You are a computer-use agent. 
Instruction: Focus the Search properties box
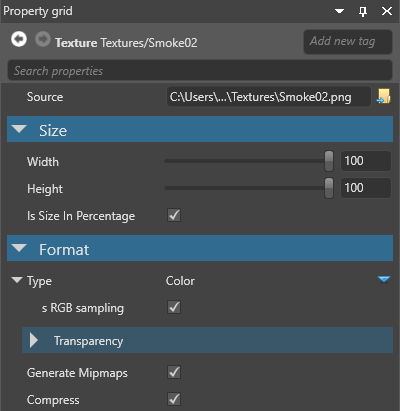tap(200, 71)
